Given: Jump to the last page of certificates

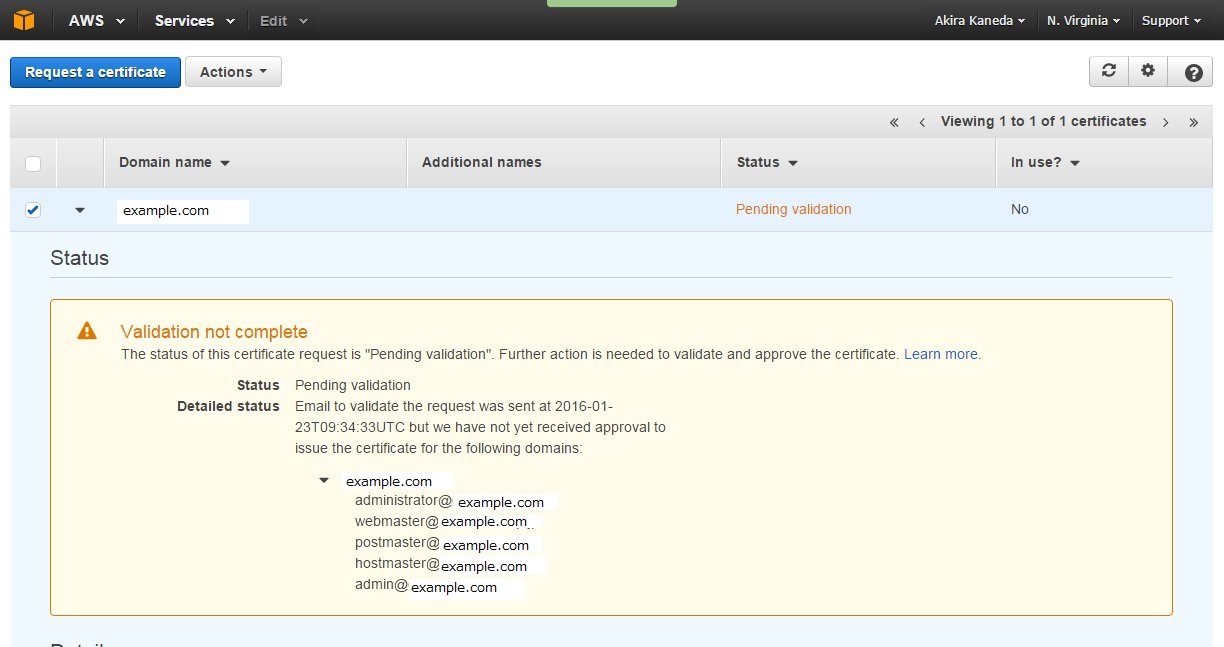Looking at the screenshot, I should [1193, 122].
